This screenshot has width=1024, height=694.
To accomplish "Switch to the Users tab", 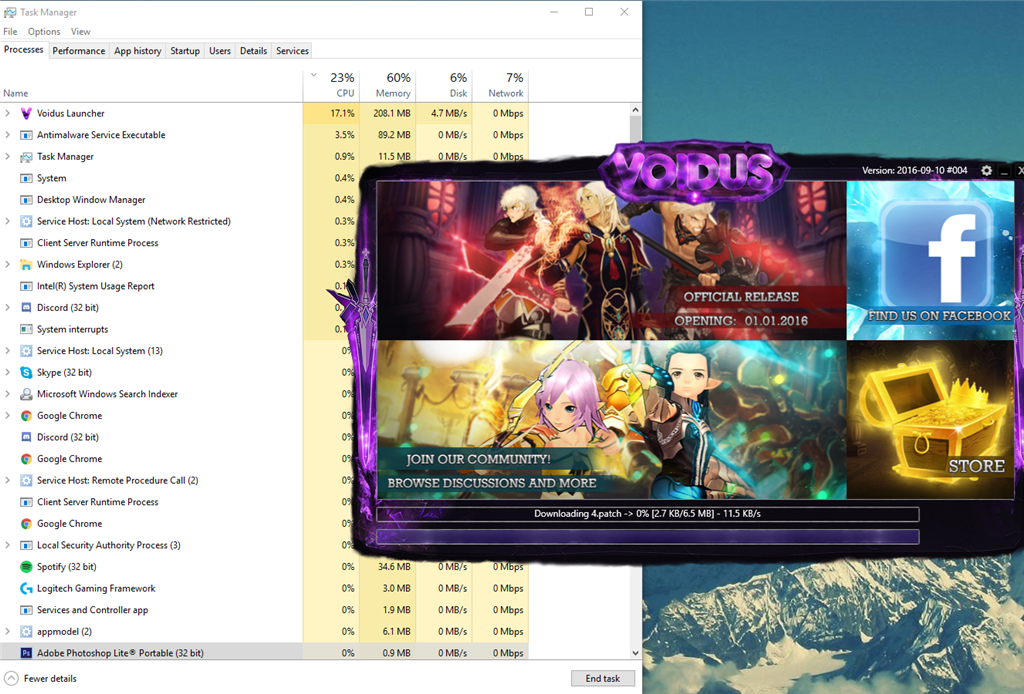I will [x=220, y=51].
